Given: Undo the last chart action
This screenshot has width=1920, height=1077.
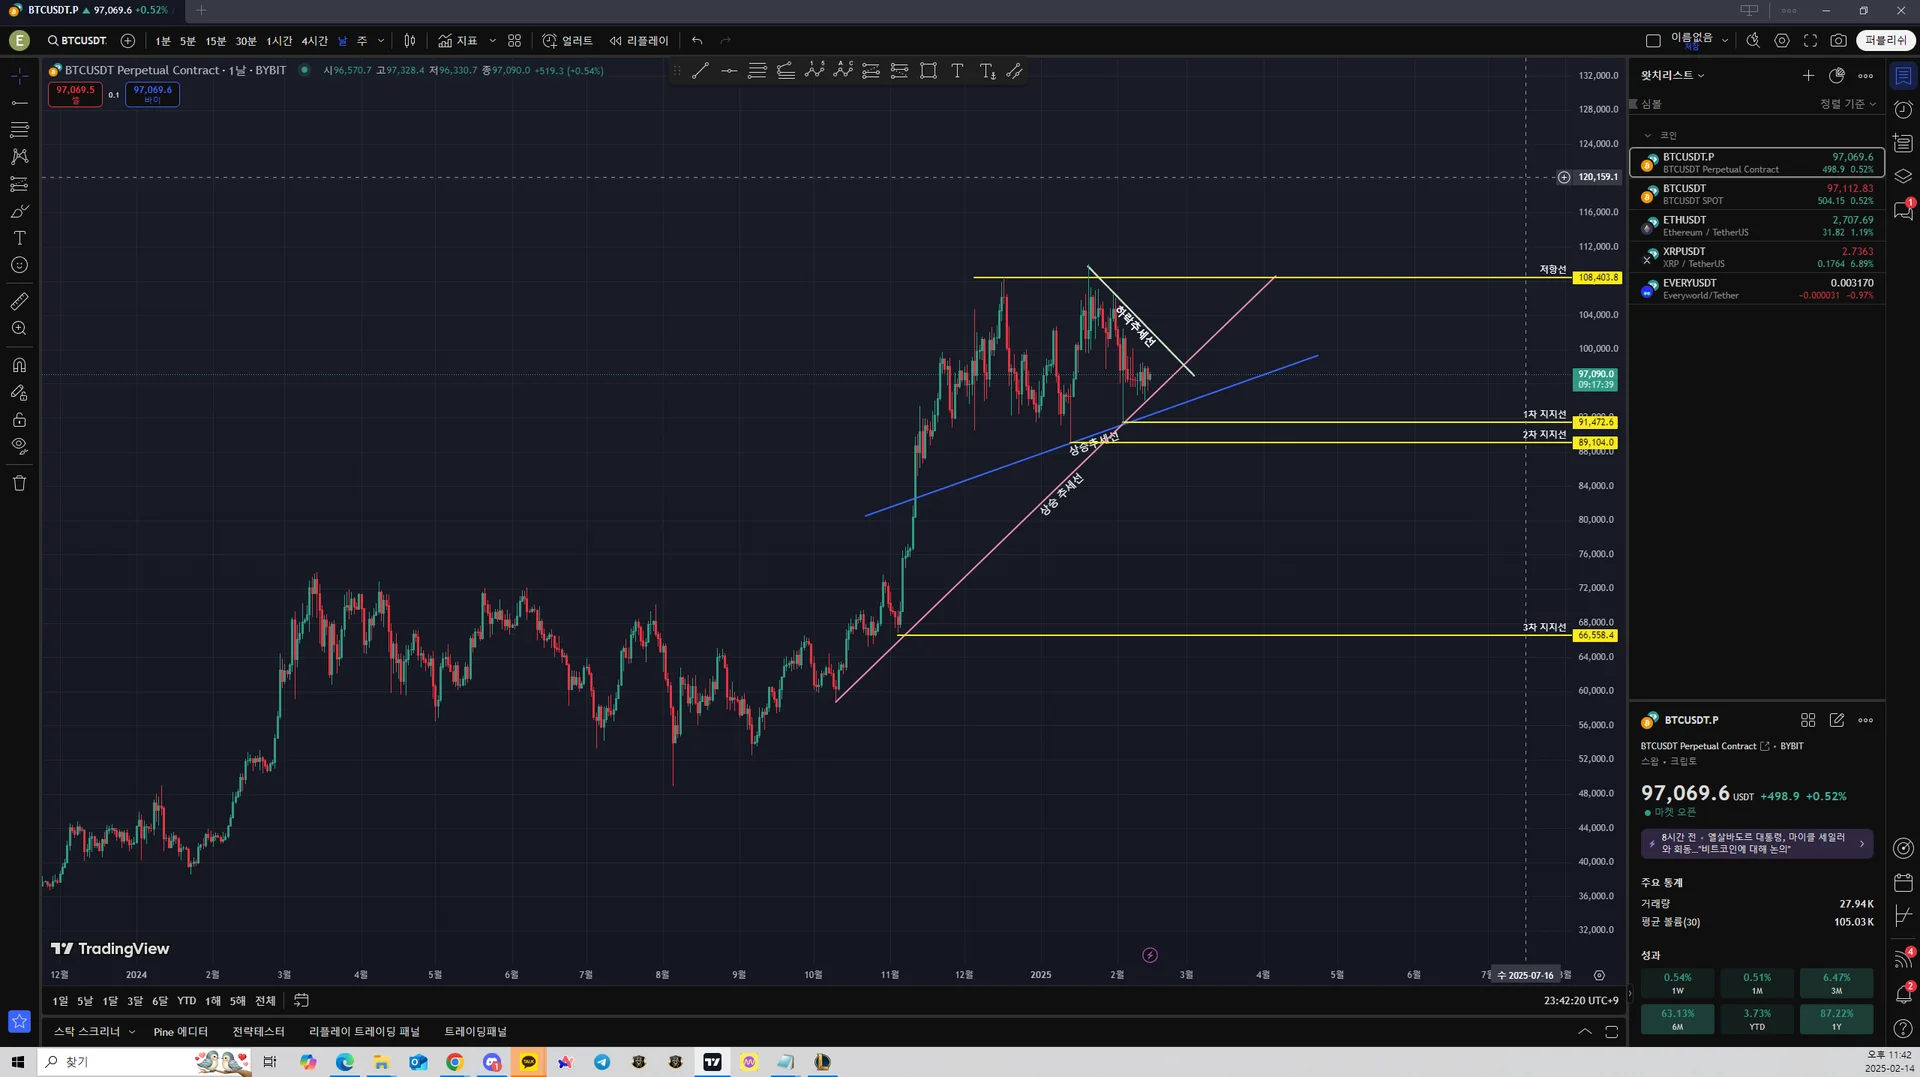Looking at the screenshot, I should [x=697, y=41].
